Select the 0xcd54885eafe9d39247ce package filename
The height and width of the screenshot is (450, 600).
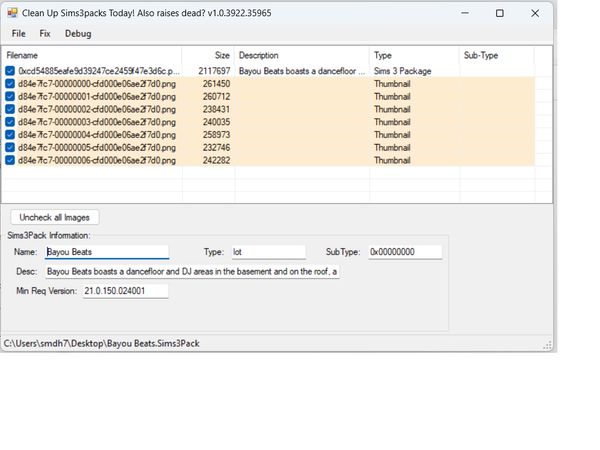[x=99, y=71]
